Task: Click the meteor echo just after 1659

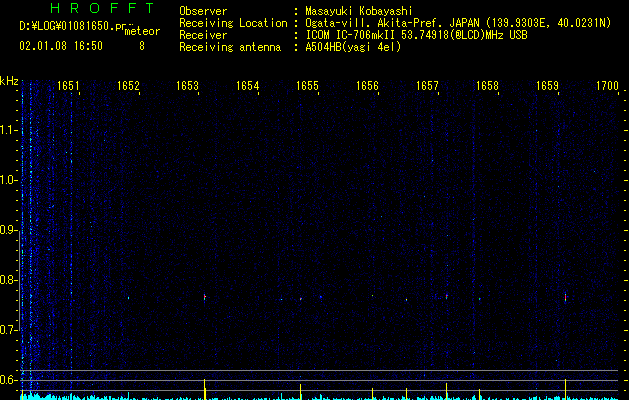Action: click(x=565, y=298)
